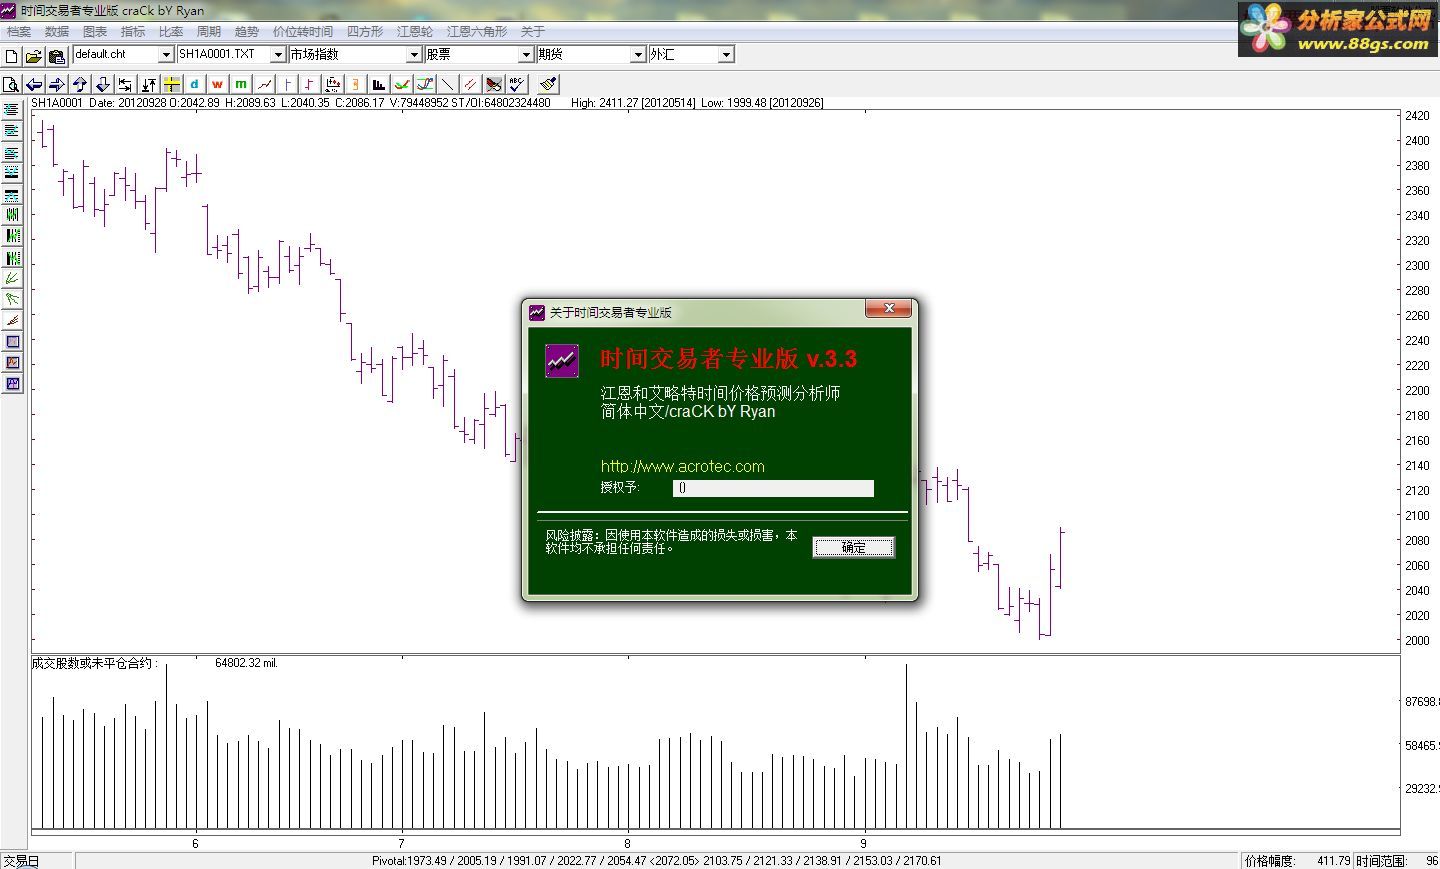The width and height of the screenshot is (1440, 869).
Task: Click the SH1A0001 date info line
Action: point(427,103)
